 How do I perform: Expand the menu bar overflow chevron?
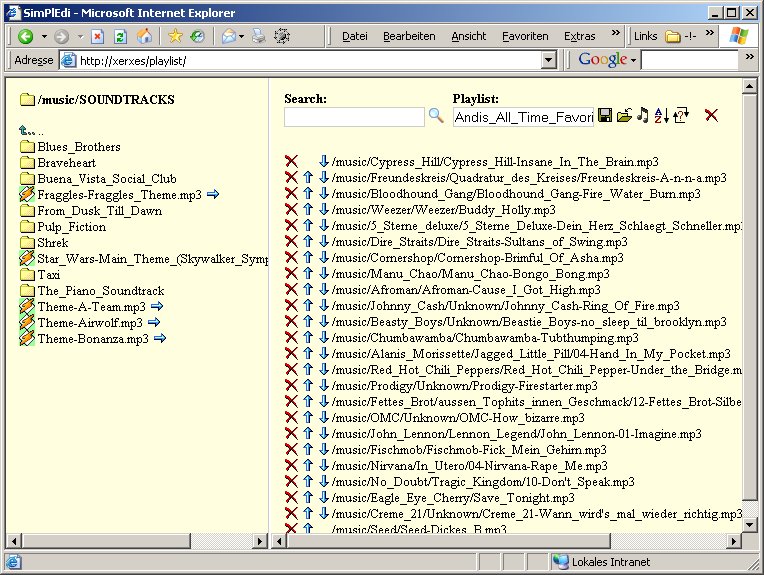coord(615,33)
